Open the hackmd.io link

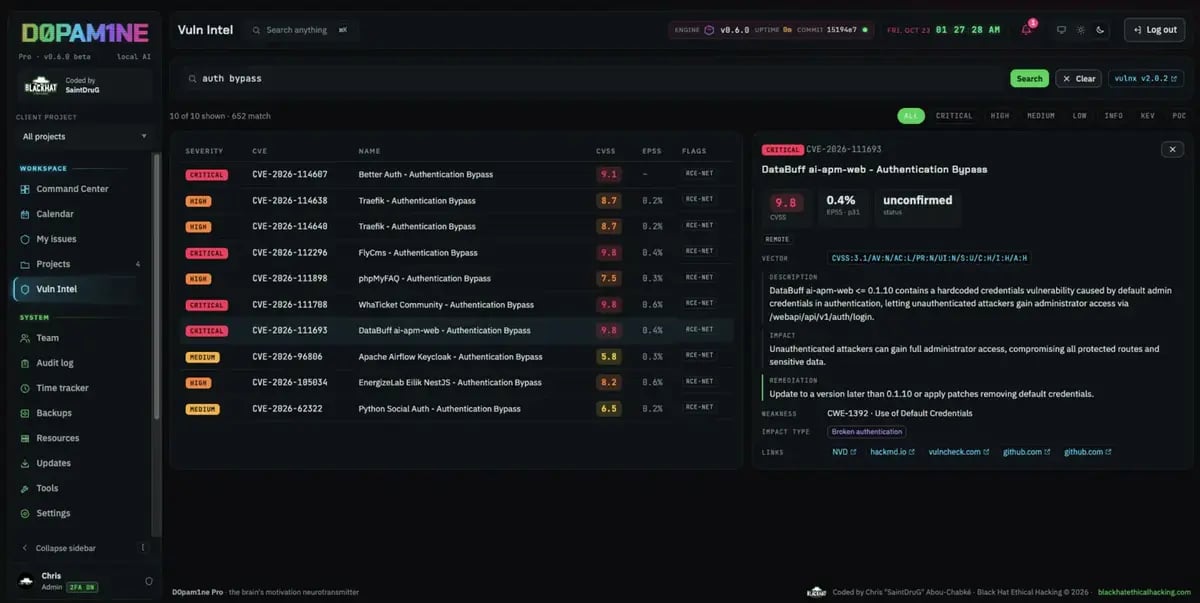[x=892, y=452]
